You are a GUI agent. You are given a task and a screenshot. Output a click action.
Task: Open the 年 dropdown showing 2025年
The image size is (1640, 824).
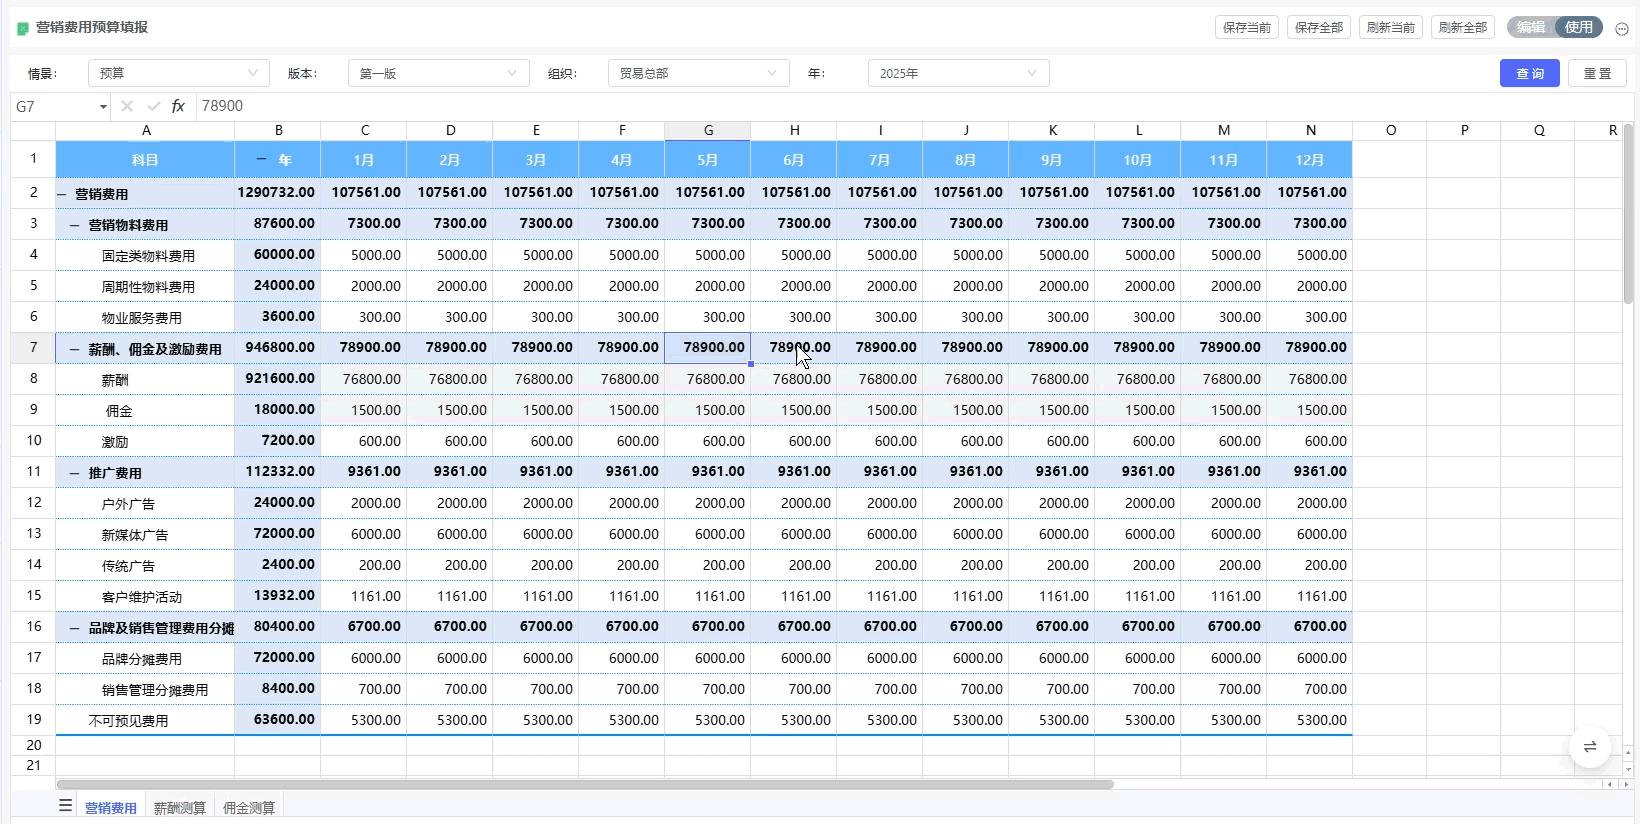(x=959, y=73)
